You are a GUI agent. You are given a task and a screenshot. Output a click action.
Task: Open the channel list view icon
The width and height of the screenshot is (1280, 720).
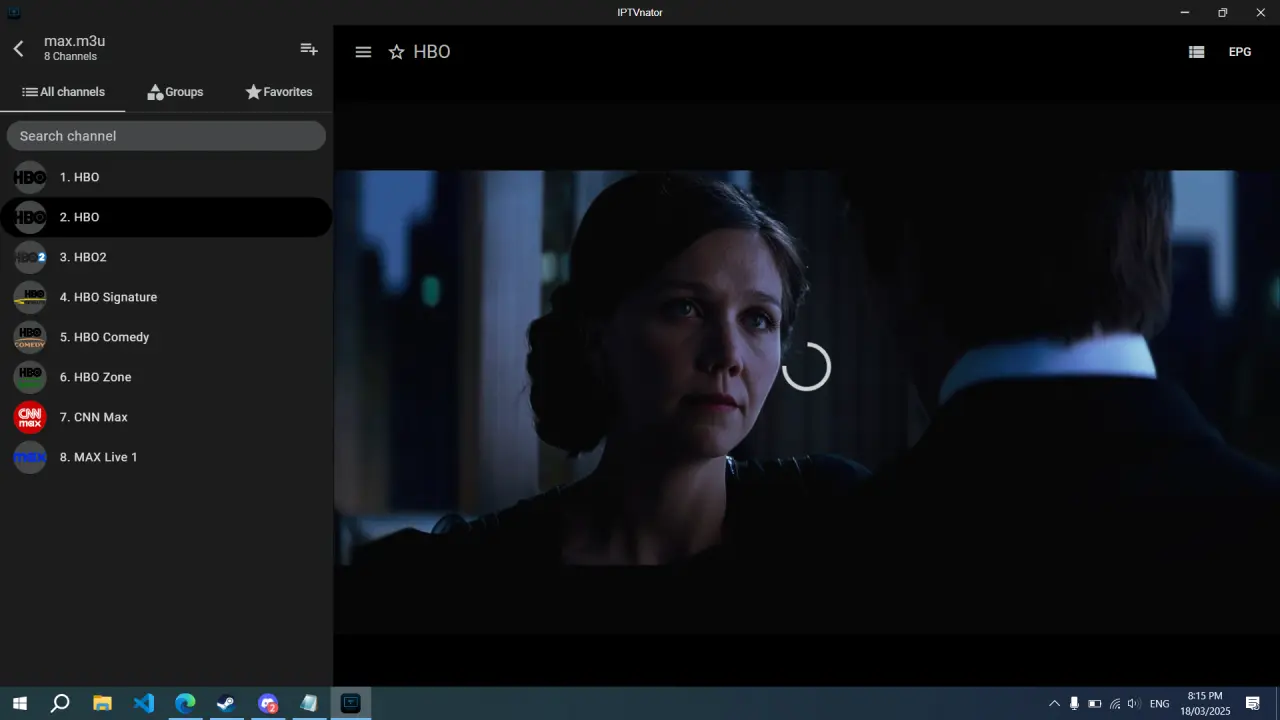coord(1196,52)
